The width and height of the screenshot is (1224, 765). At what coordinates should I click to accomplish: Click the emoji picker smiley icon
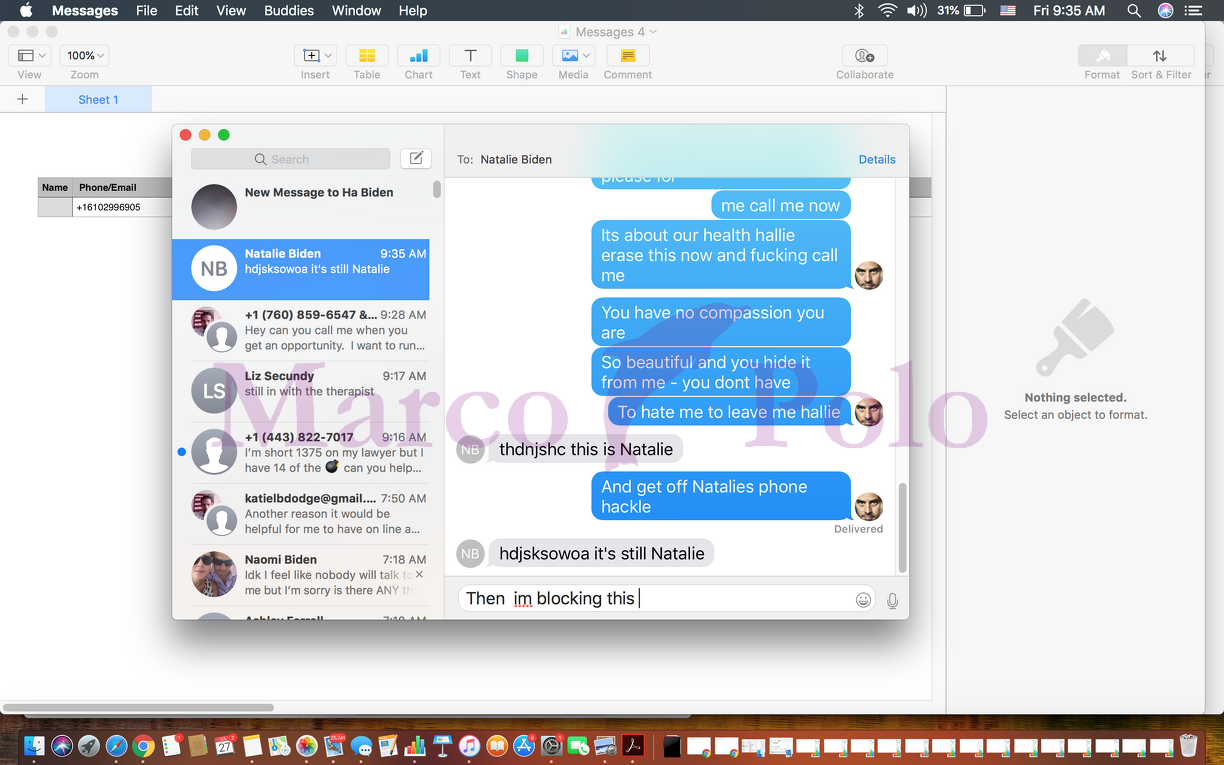pyautogui.click(x=863, y=600)
